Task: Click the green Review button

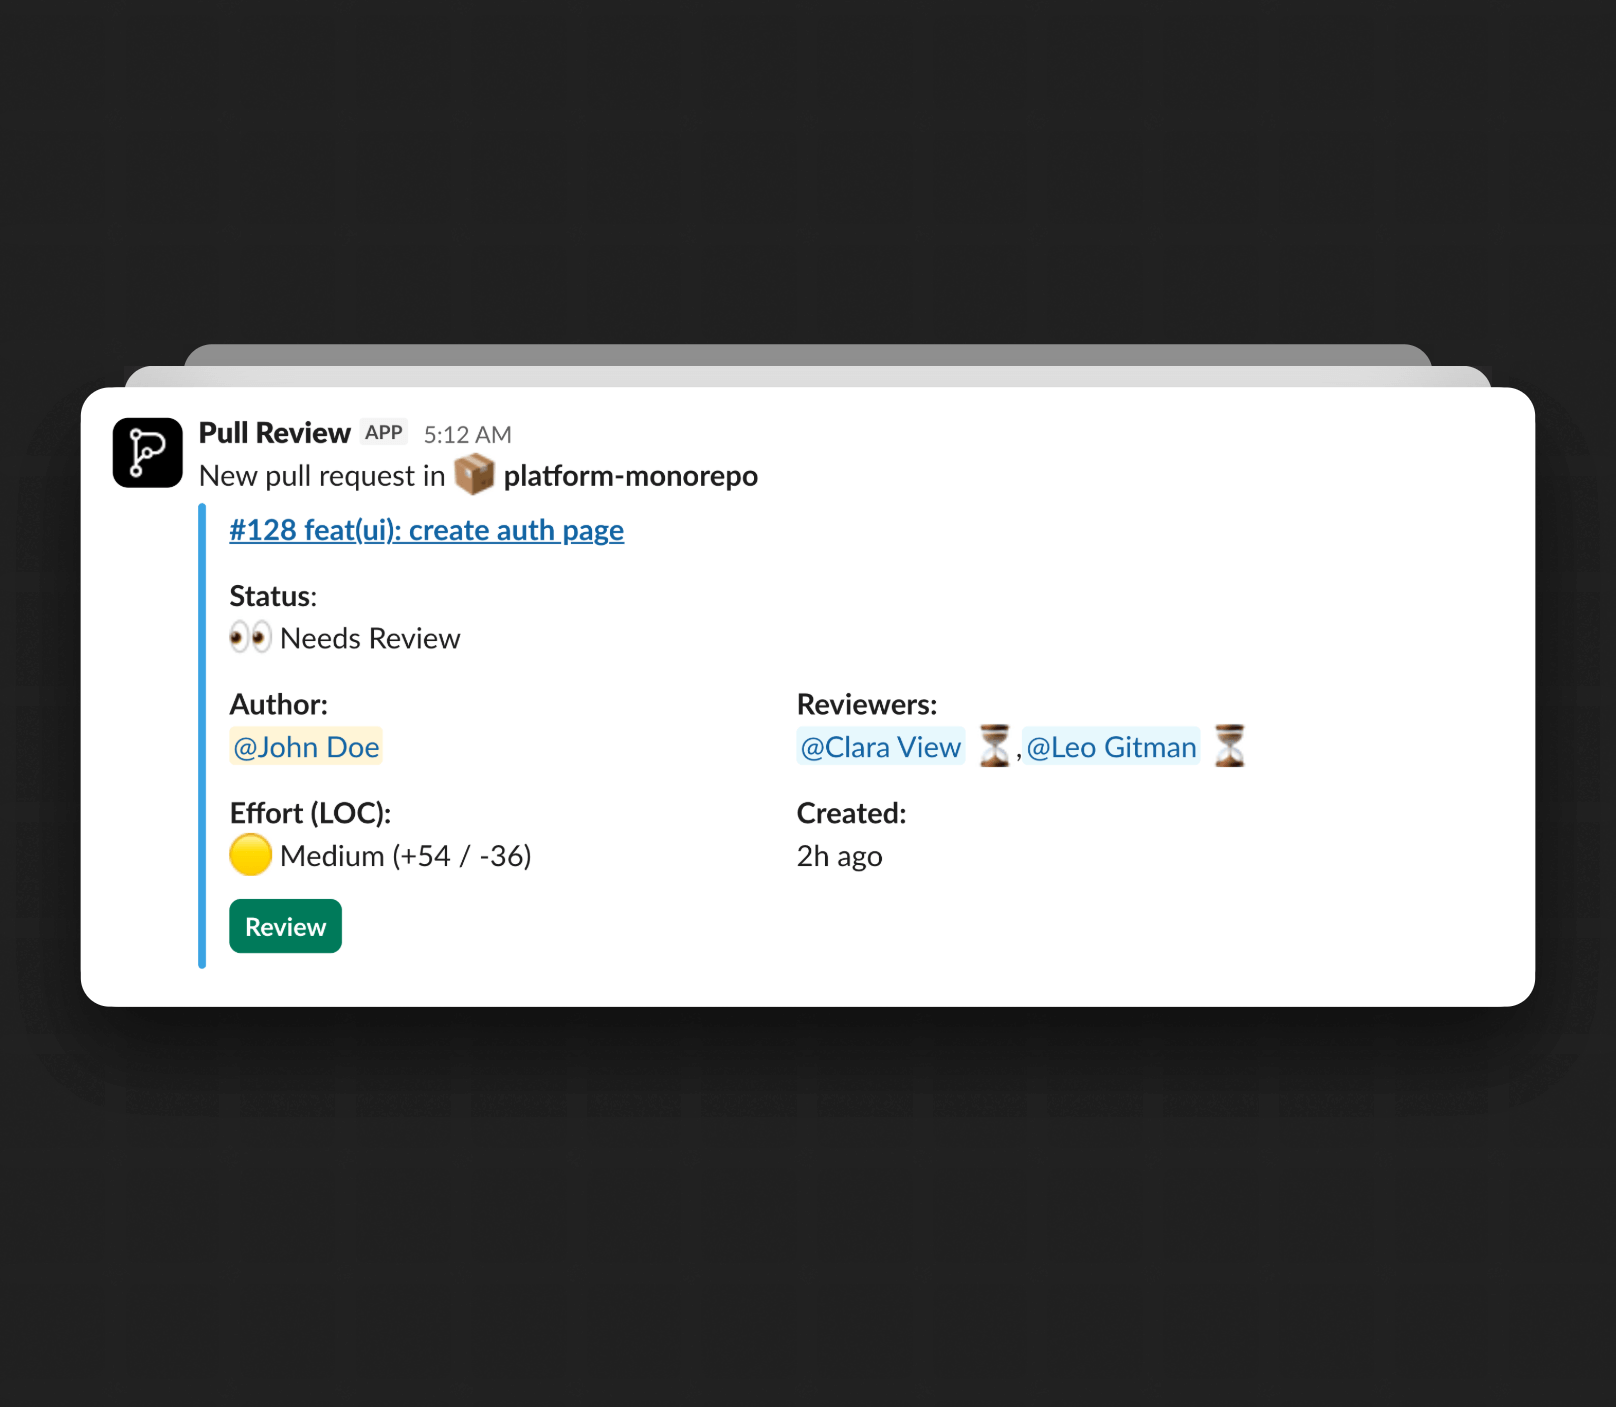Action: point(286,926)
